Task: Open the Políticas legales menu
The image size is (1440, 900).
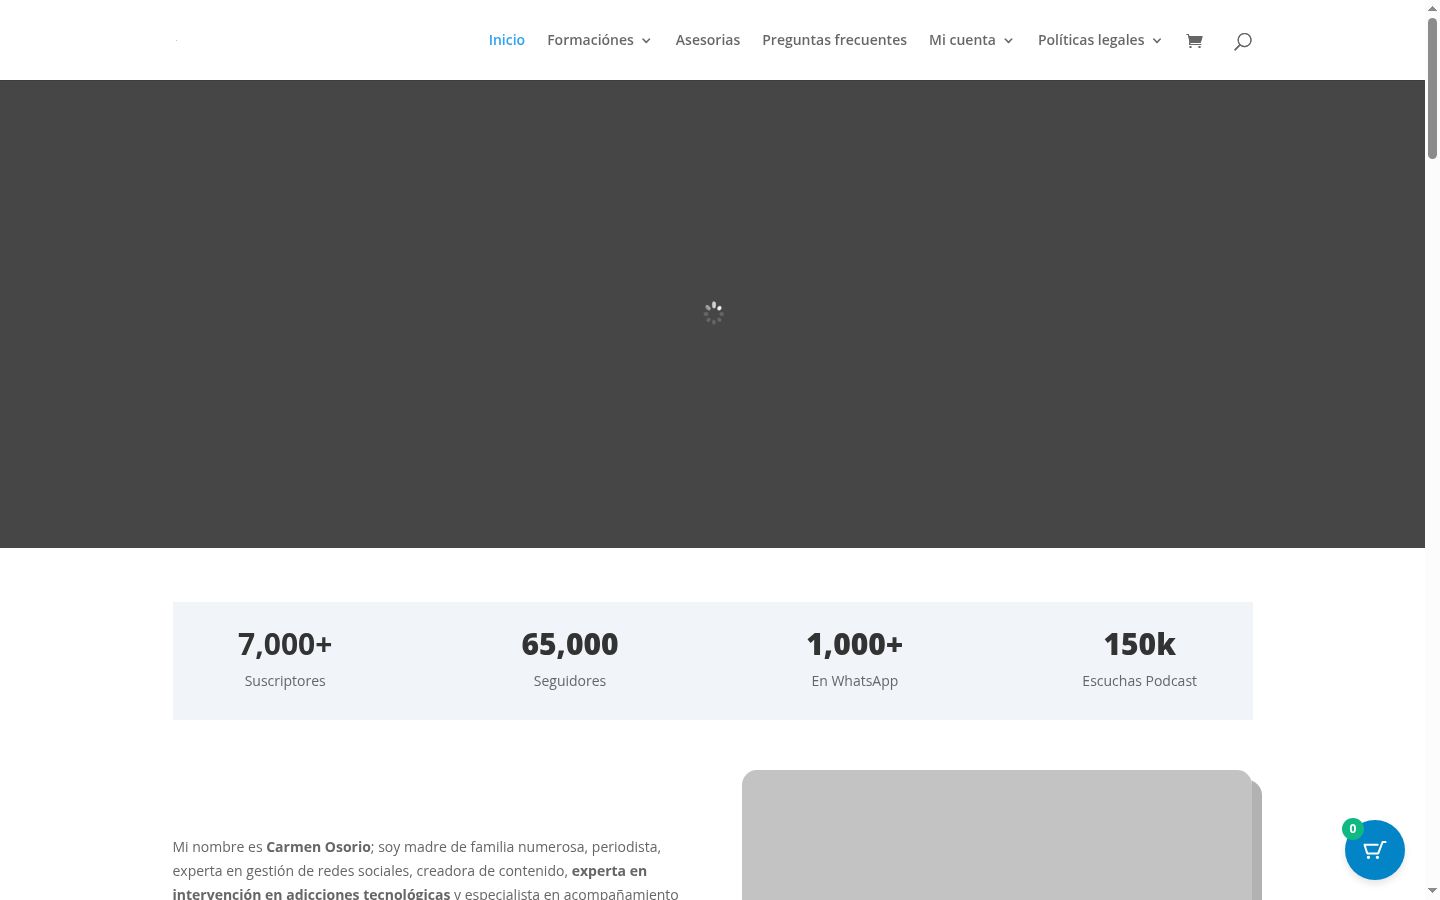Action: 1091,40
